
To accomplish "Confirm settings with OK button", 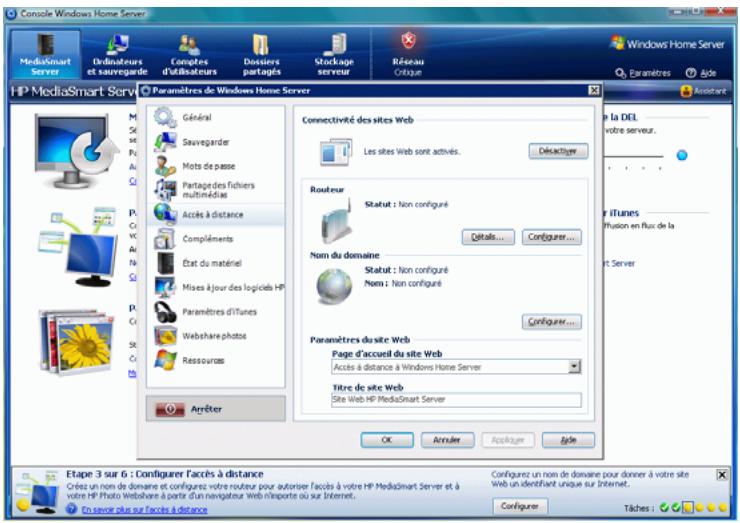I will coord(387,440).
